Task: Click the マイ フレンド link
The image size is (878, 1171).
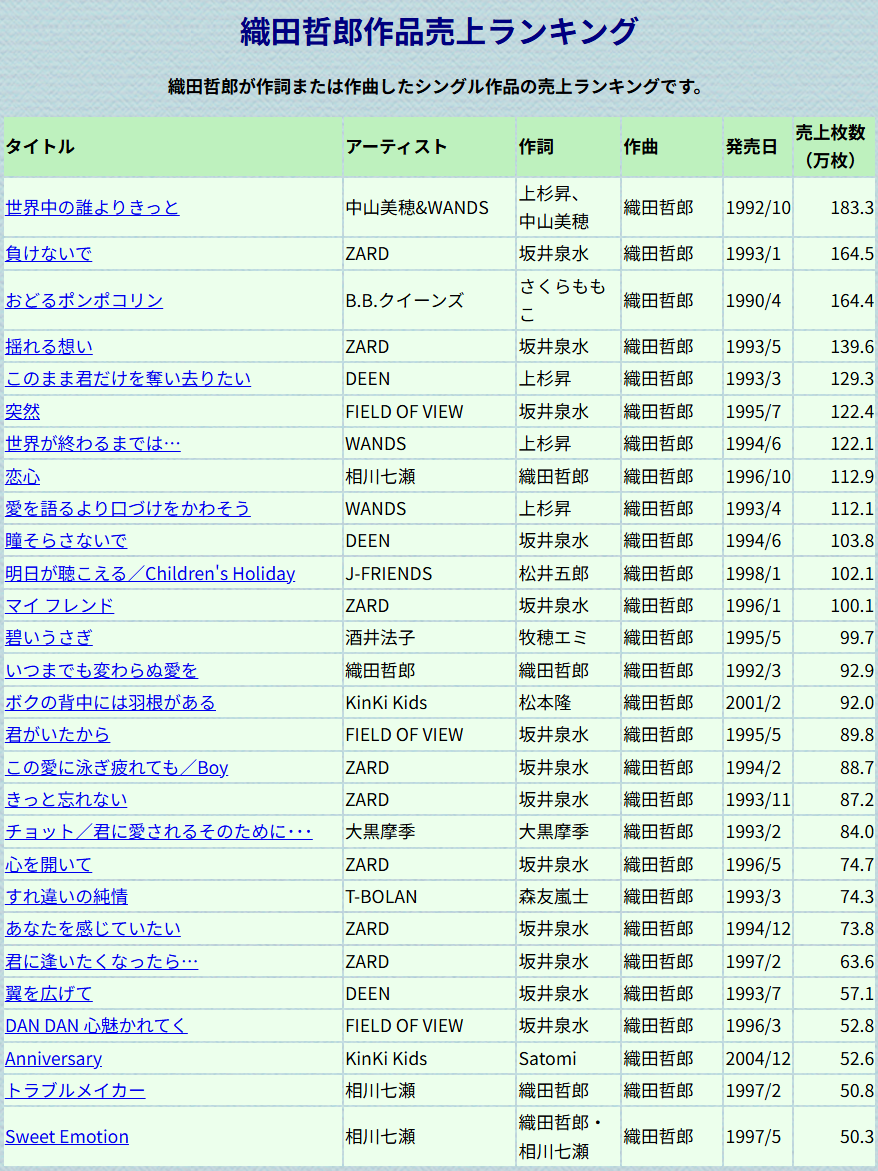Action: [x=59, y=606]
